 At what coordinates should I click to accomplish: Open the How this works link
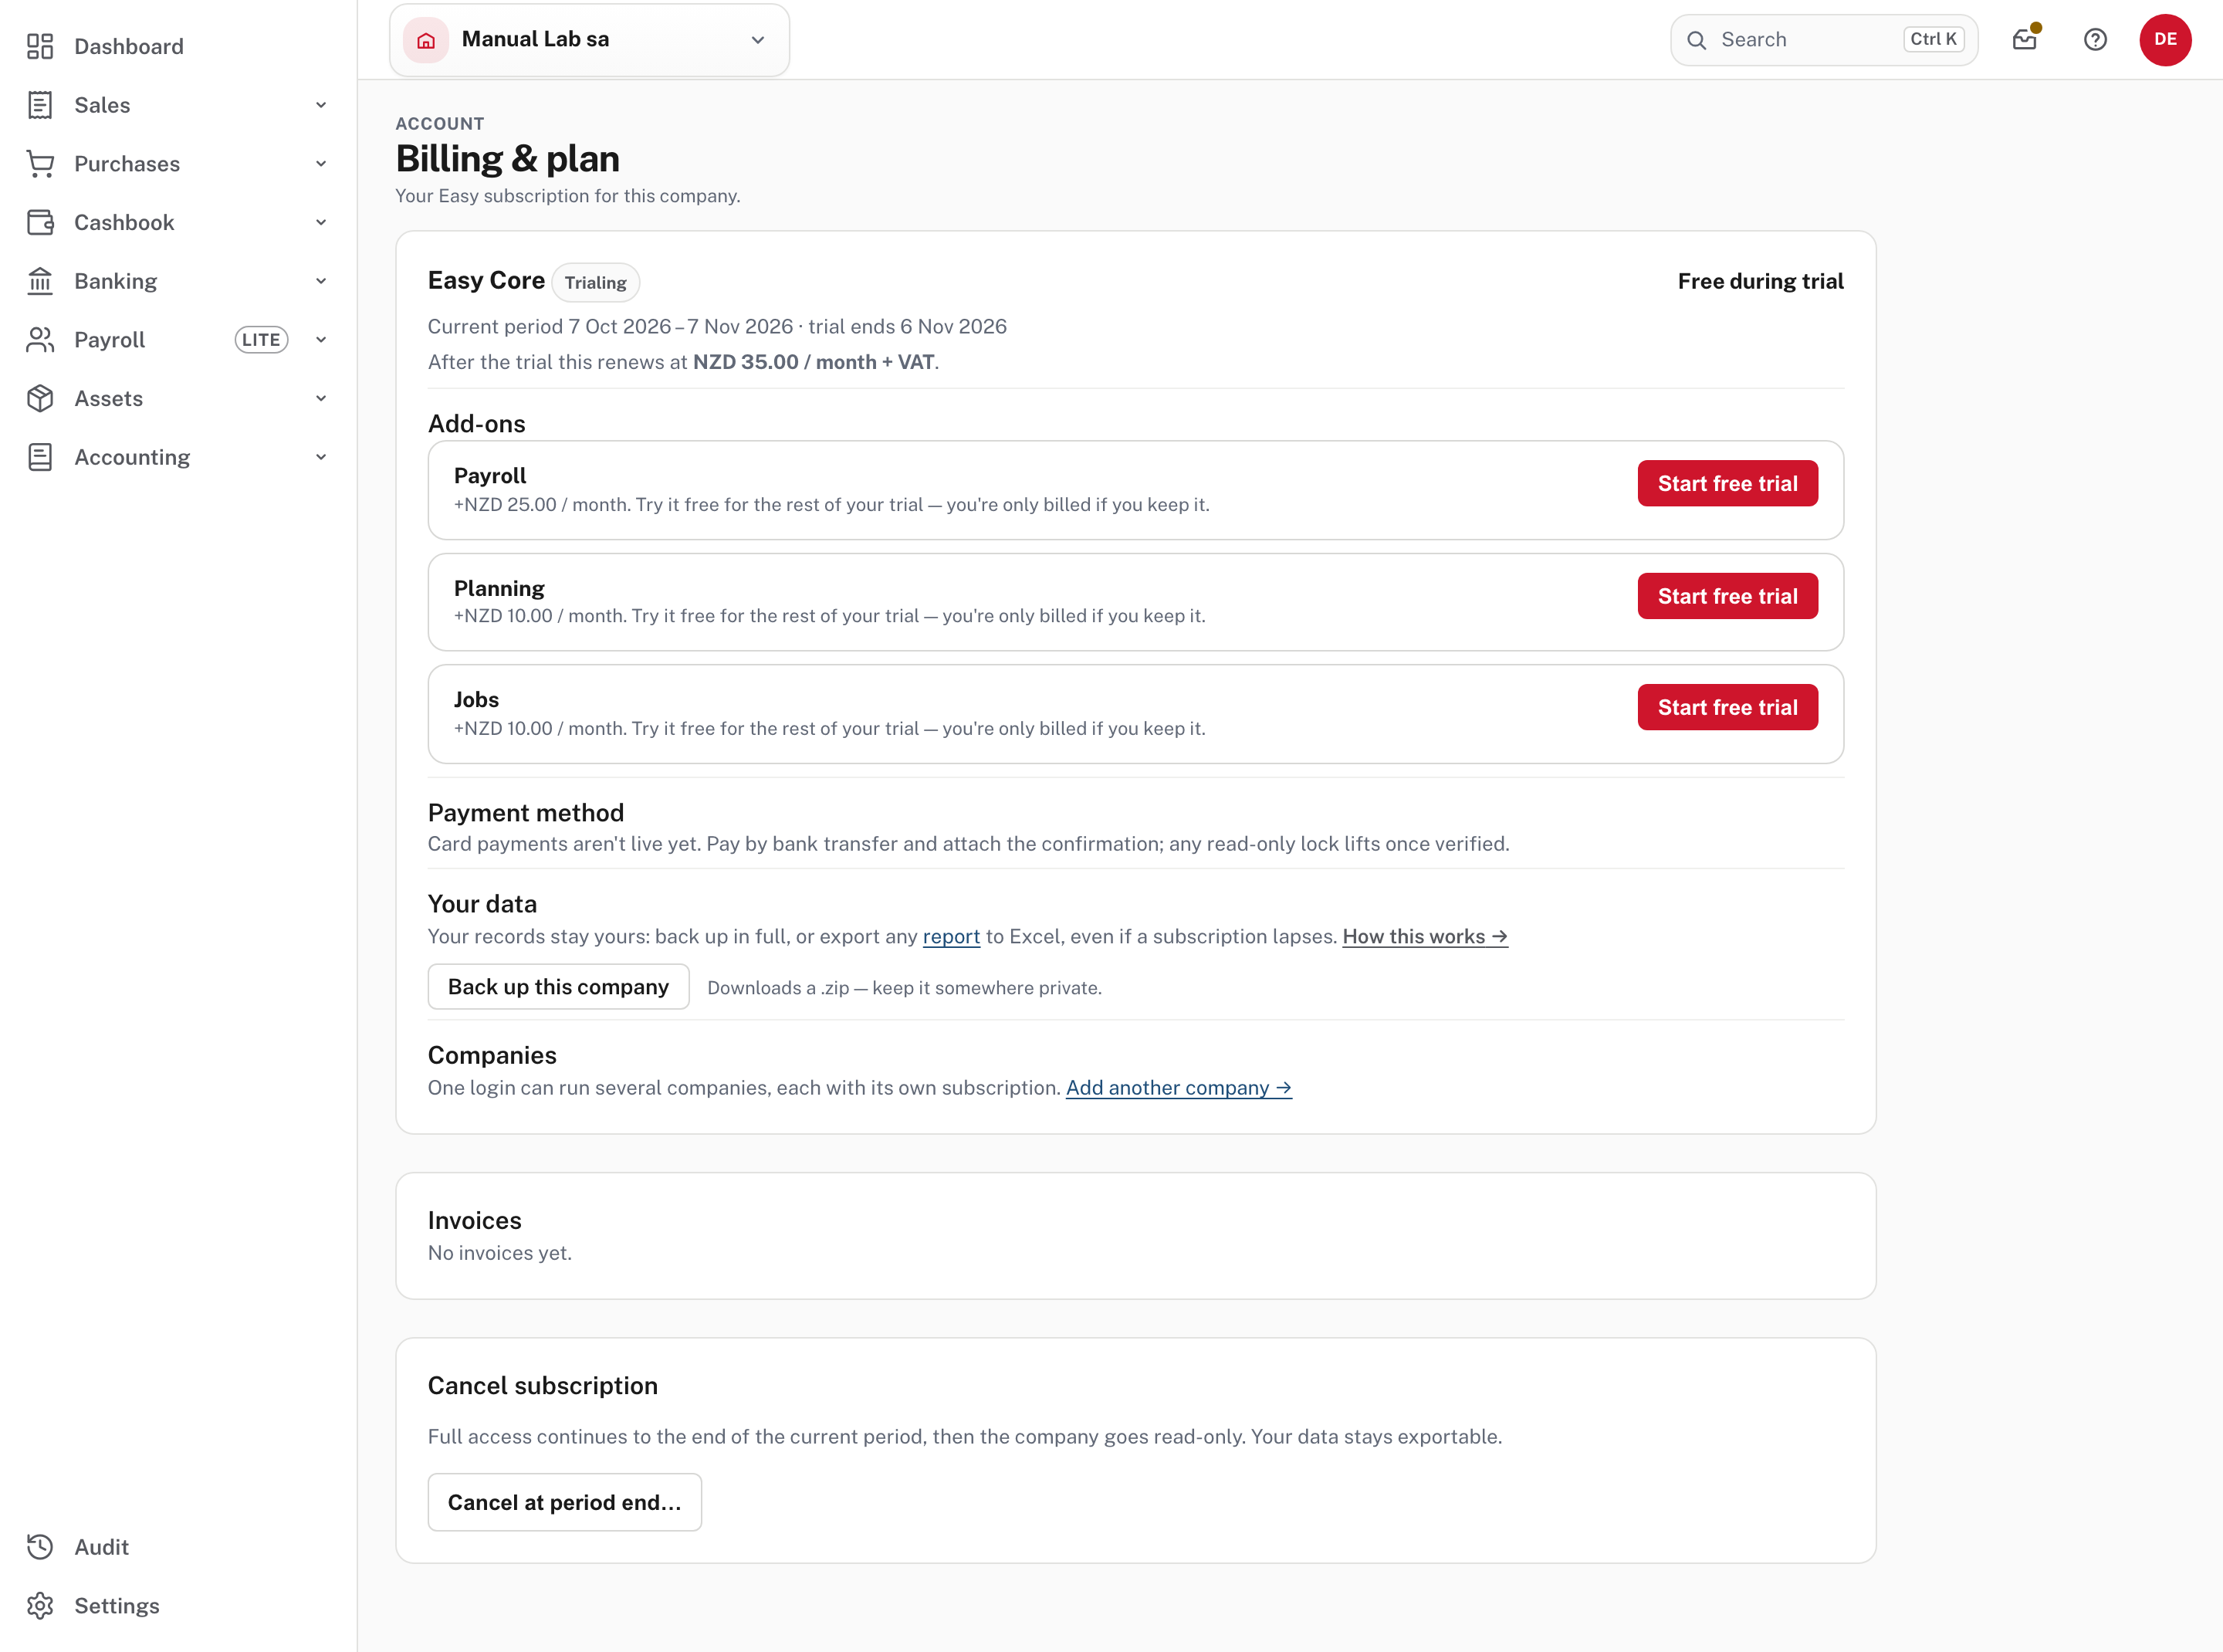(x=1425, y=937)
